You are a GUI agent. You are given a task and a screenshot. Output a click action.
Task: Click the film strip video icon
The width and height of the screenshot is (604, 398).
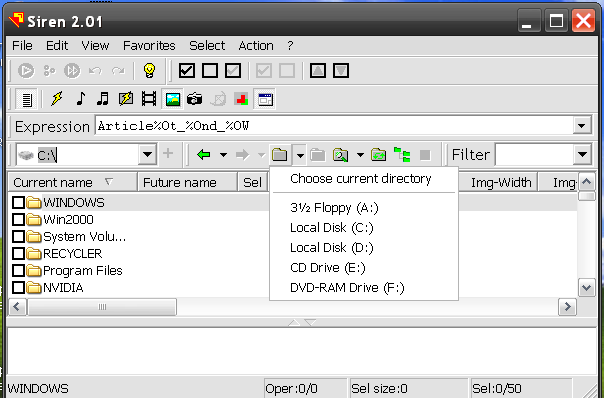coord(149,99)
